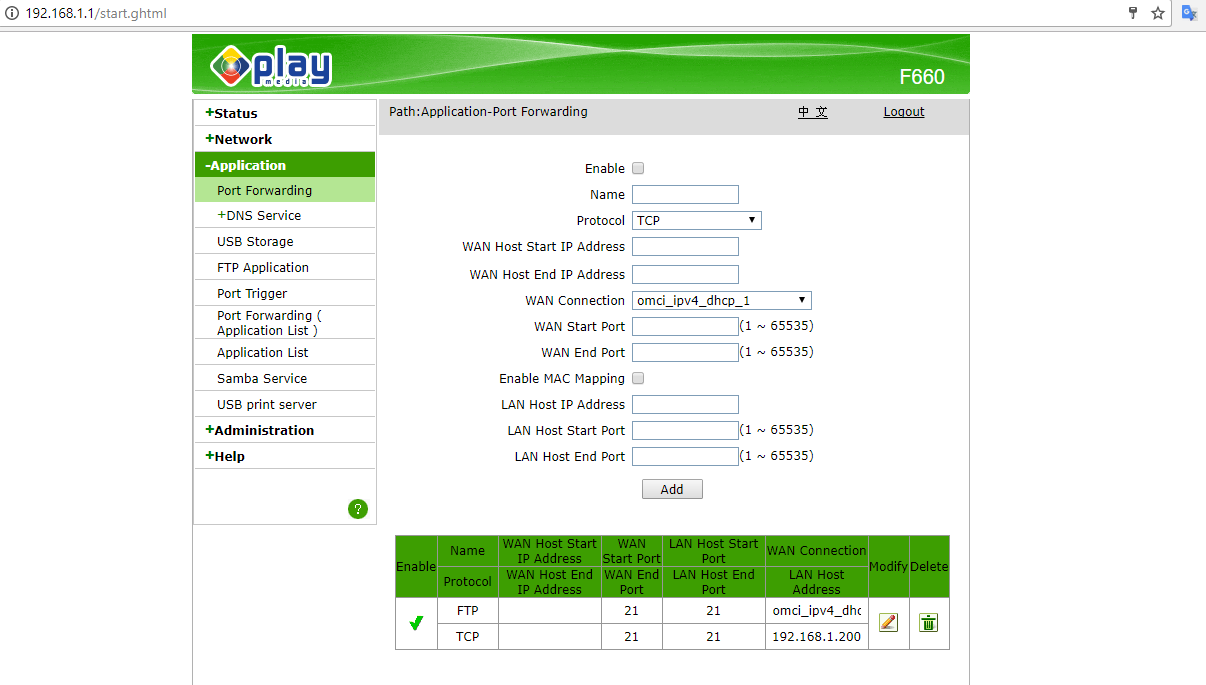This screenshot has width=1206, height=685.
Task: Click the WAN Start Port field
Action: (685, 327)
